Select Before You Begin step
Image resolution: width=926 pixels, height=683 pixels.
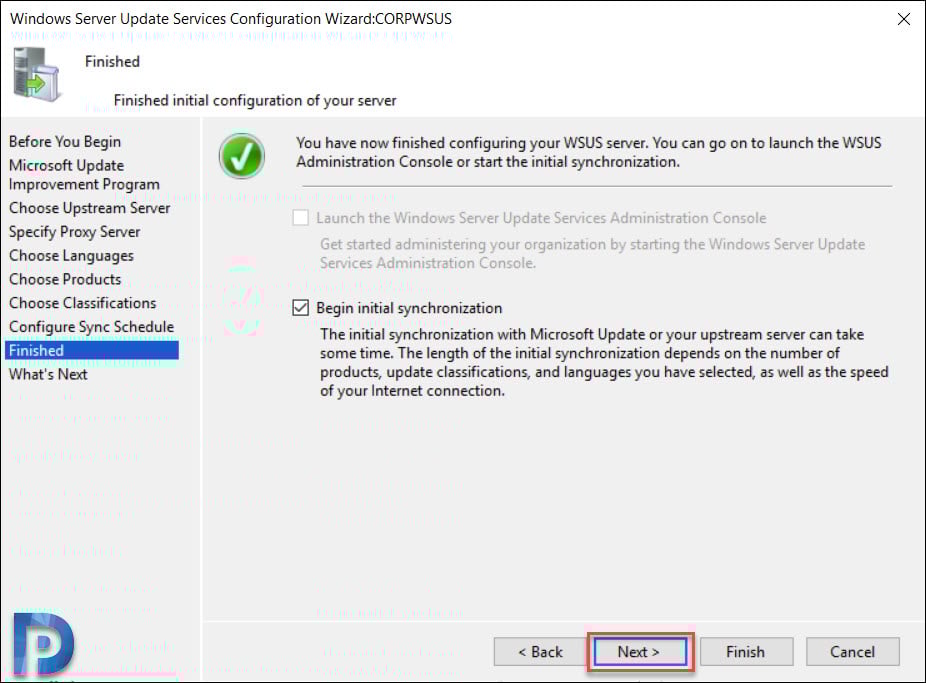point(65,142)
